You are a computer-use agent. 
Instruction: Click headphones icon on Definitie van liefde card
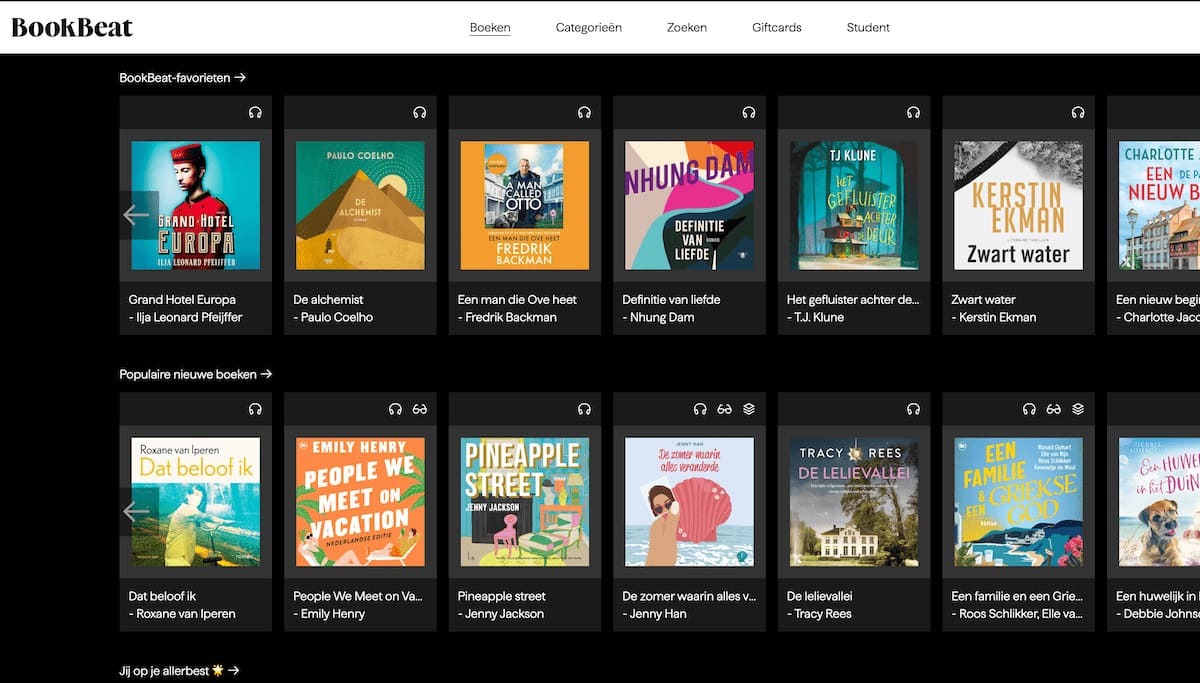point(749,112)
